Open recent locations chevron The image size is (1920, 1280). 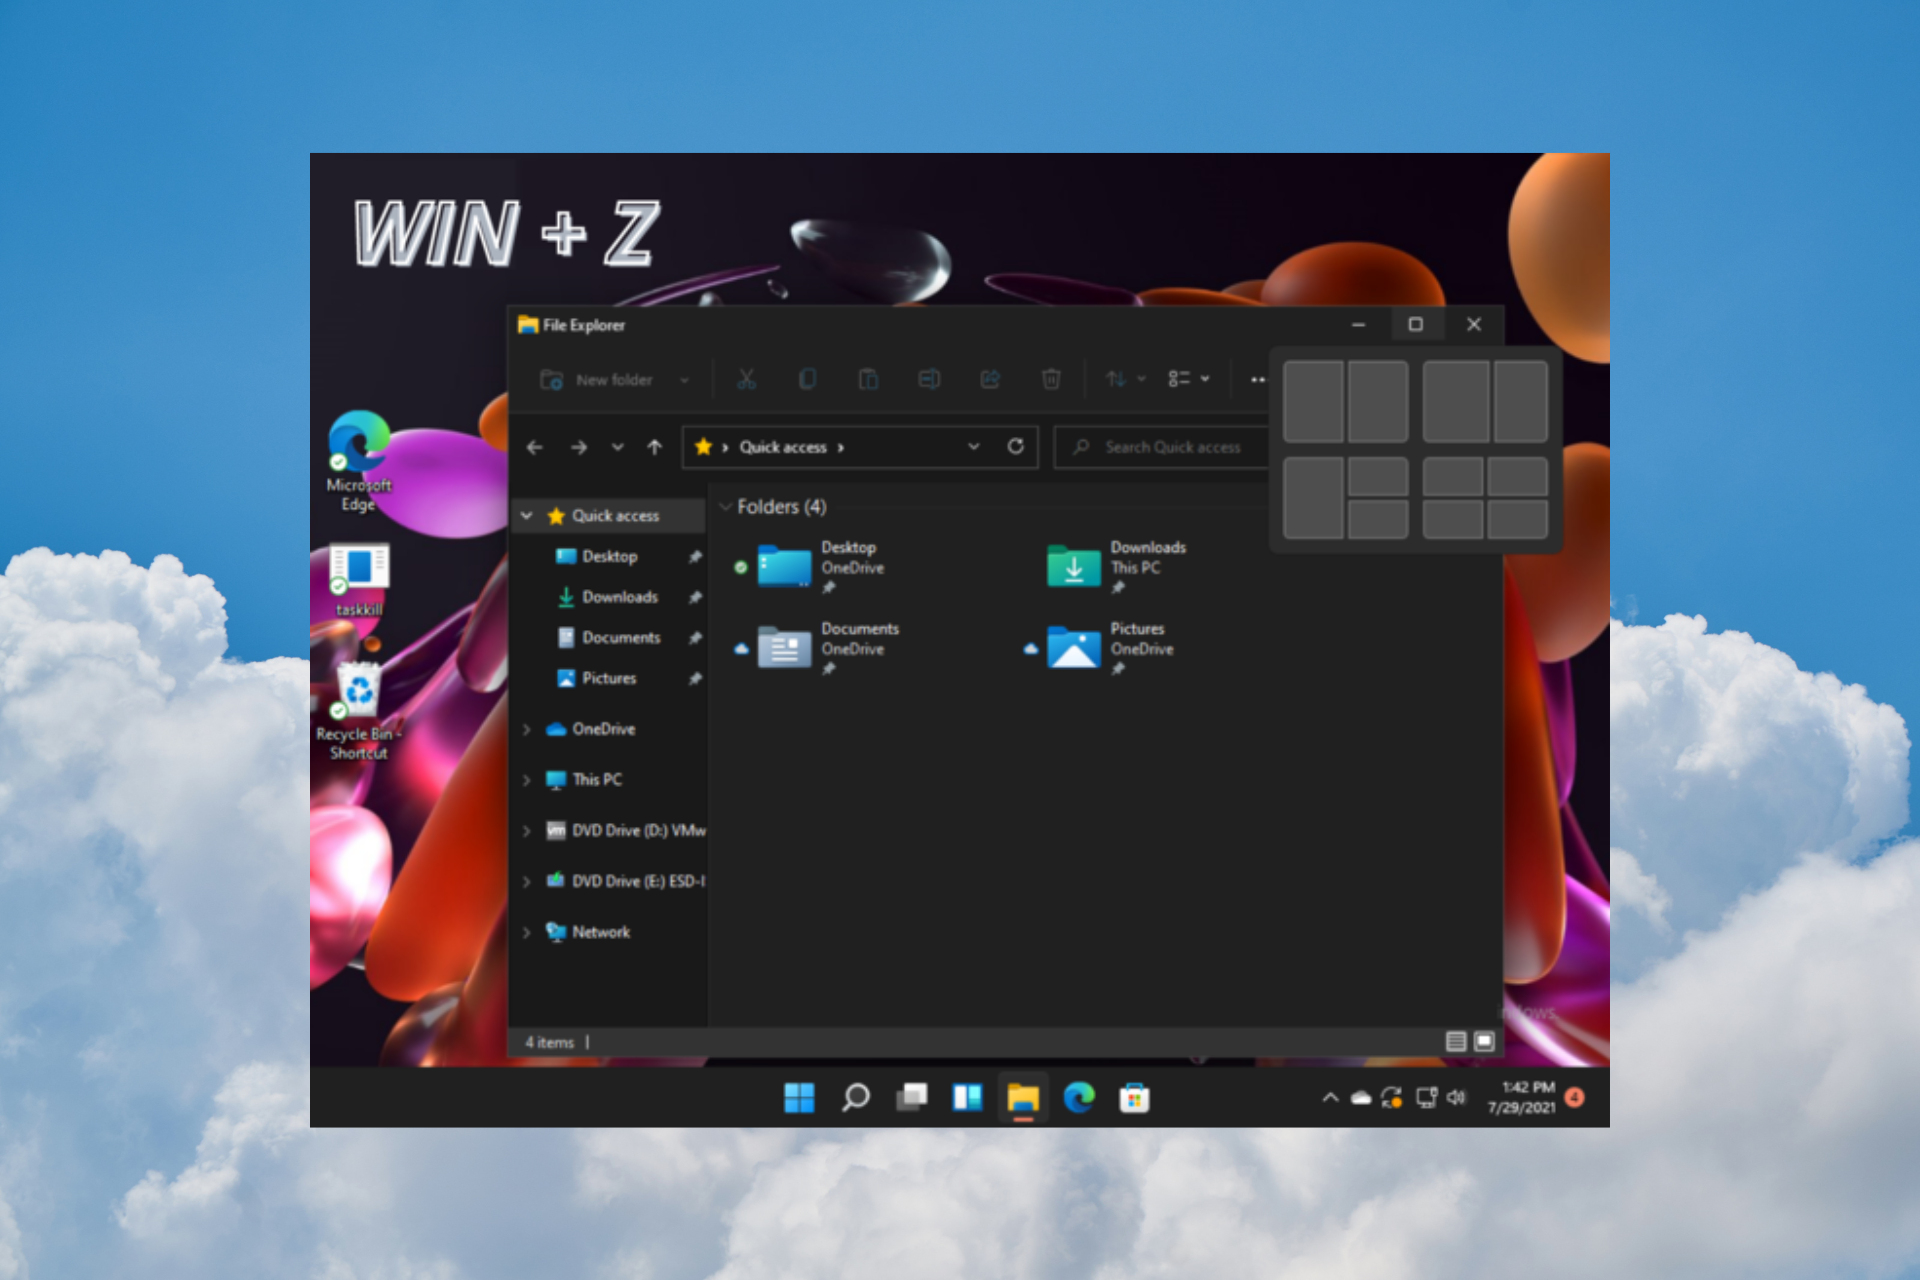tap(618, 447)
